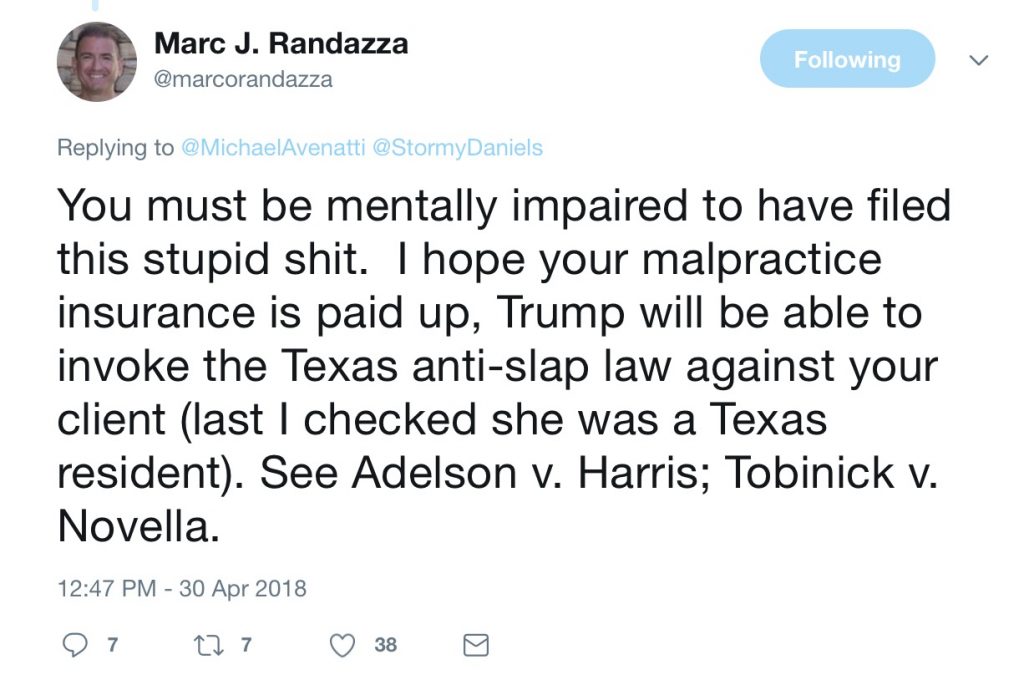Open Marc J. Randazza's profile photo
1024x695 pixels.
point(97,61)
